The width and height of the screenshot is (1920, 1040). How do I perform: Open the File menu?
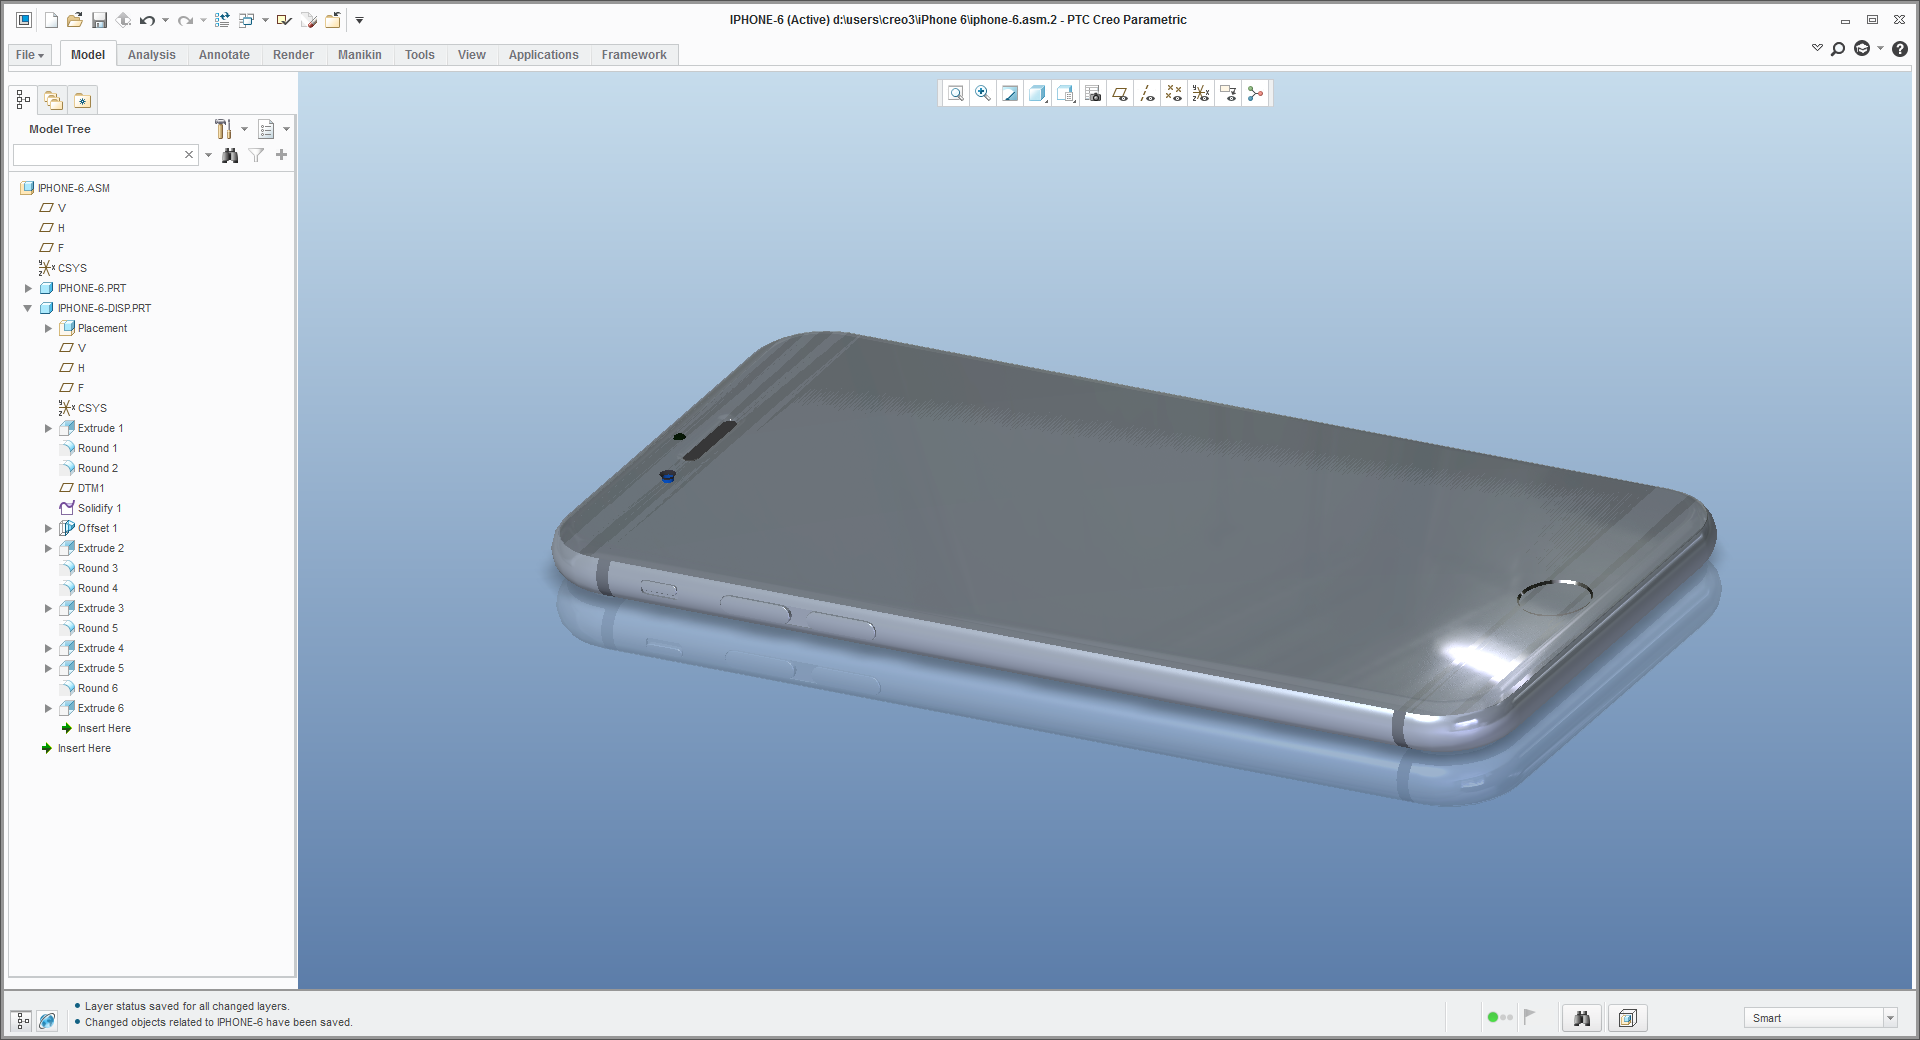[28, 55]
